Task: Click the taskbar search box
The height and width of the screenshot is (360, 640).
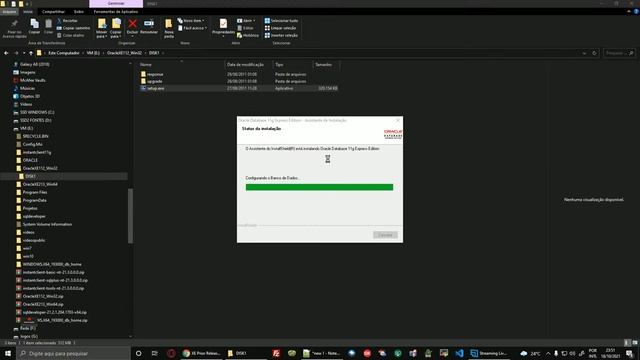Action: coord(73,353)
